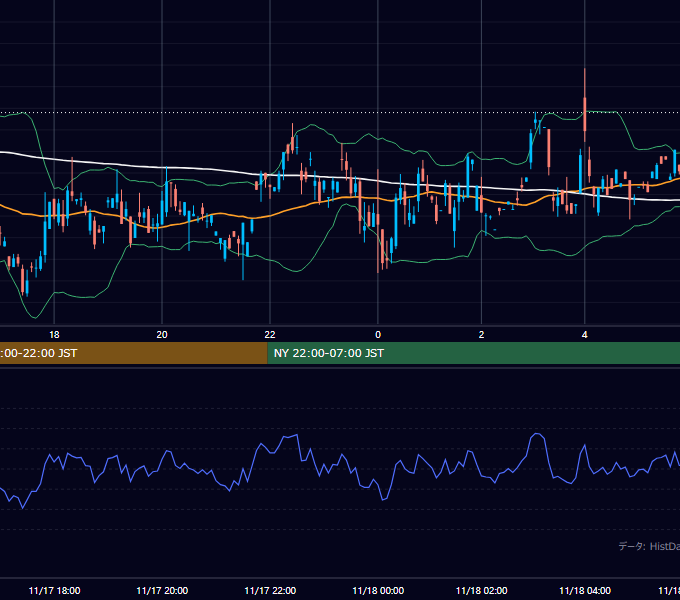Click the 18 hour axis label

pos(54,335)
